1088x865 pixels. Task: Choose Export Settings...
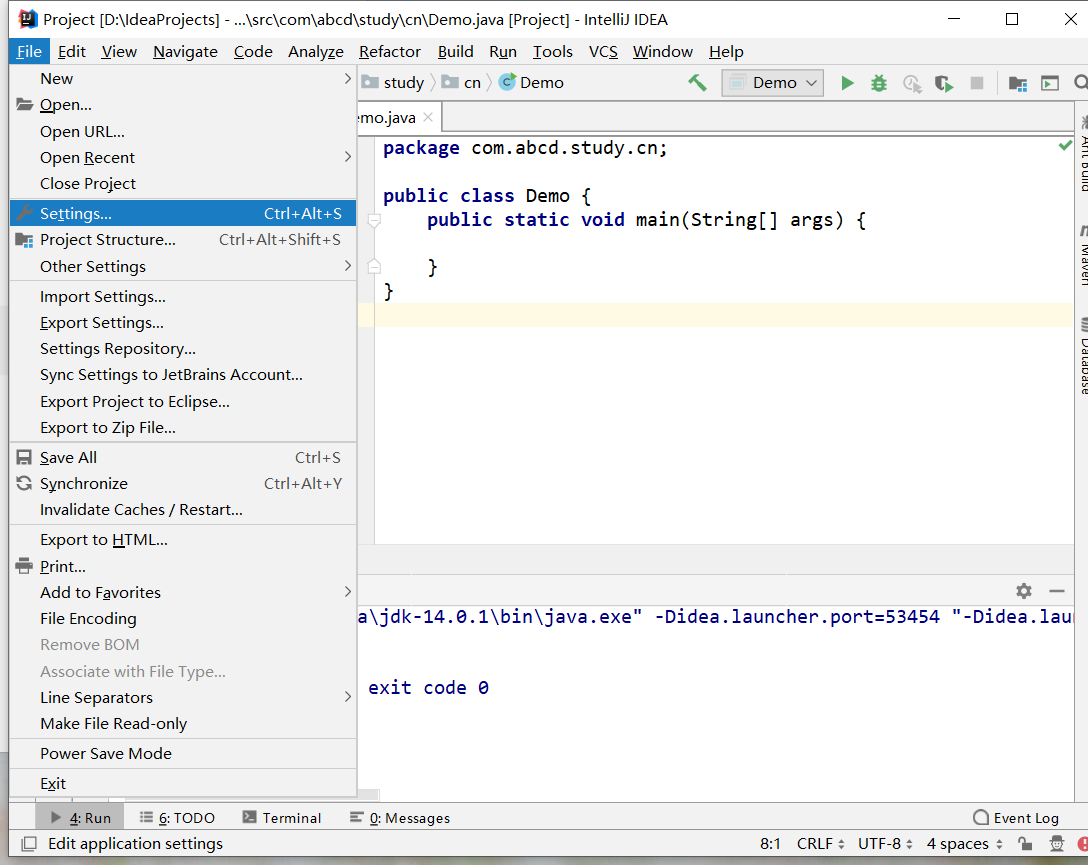pos(183,323)
